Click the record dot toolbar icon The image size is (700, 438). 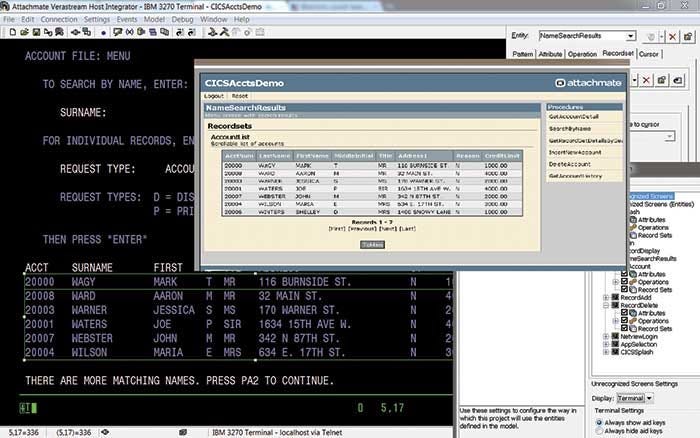click(x=103, y=33)
